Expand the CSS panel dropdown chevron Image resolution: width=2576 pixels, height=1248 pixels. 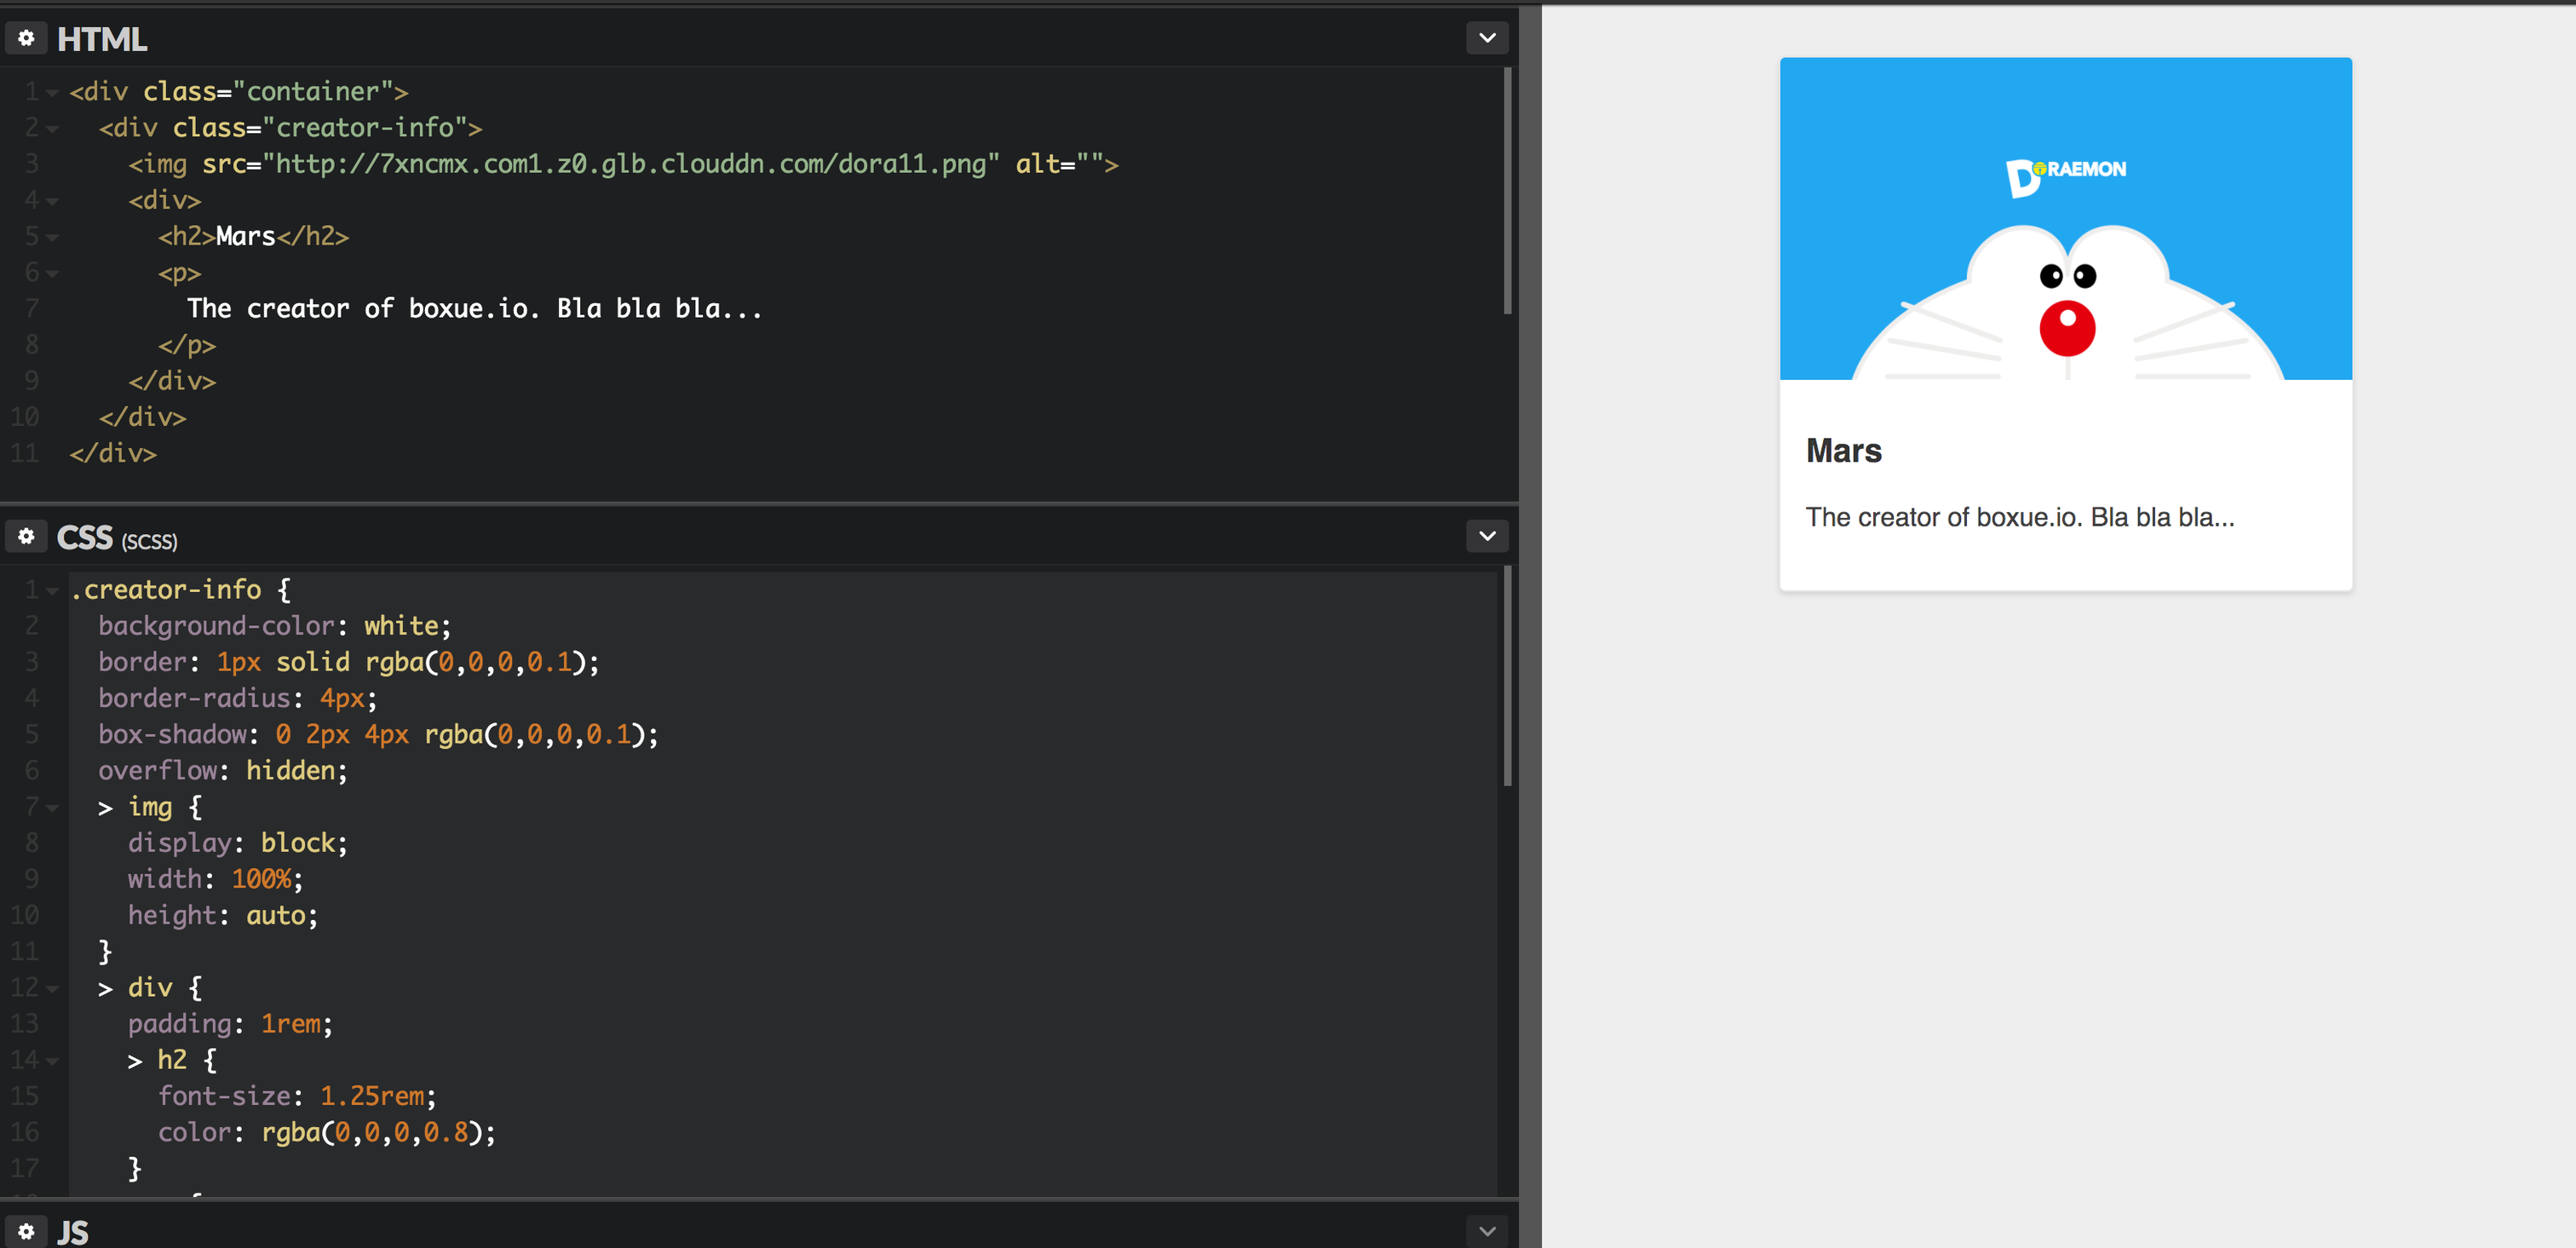tap(1487, 536)
